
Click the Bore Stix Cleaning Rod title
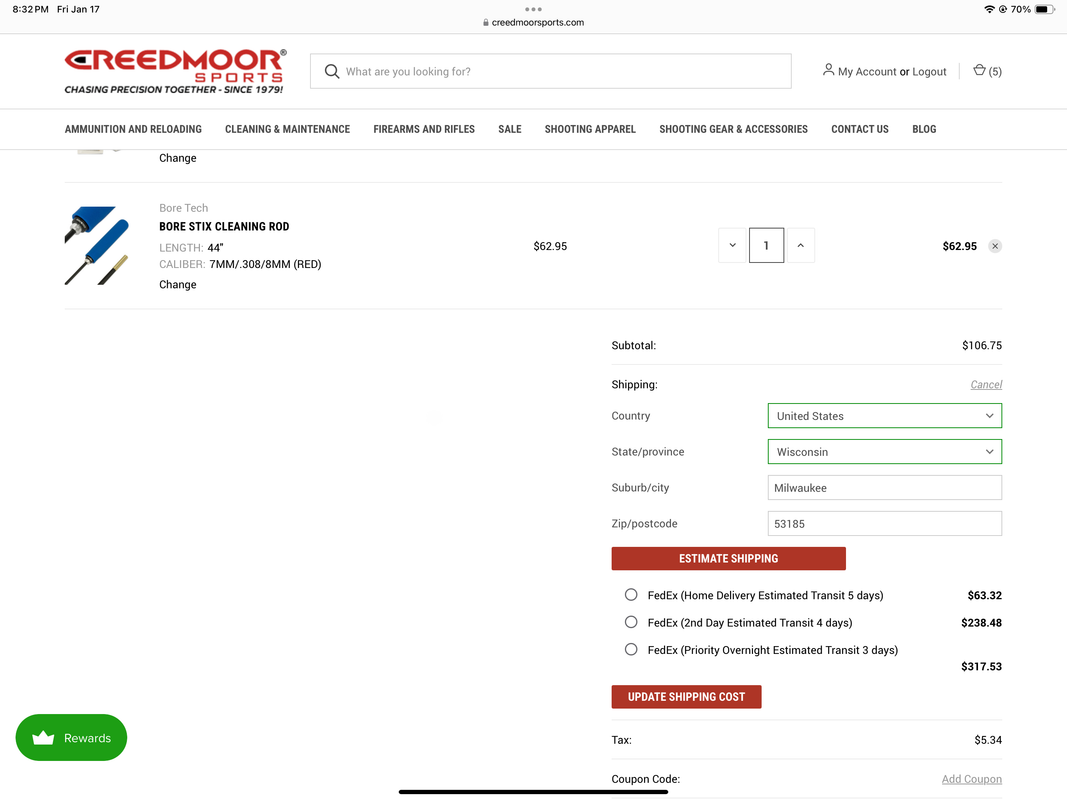tap(224, 227)
